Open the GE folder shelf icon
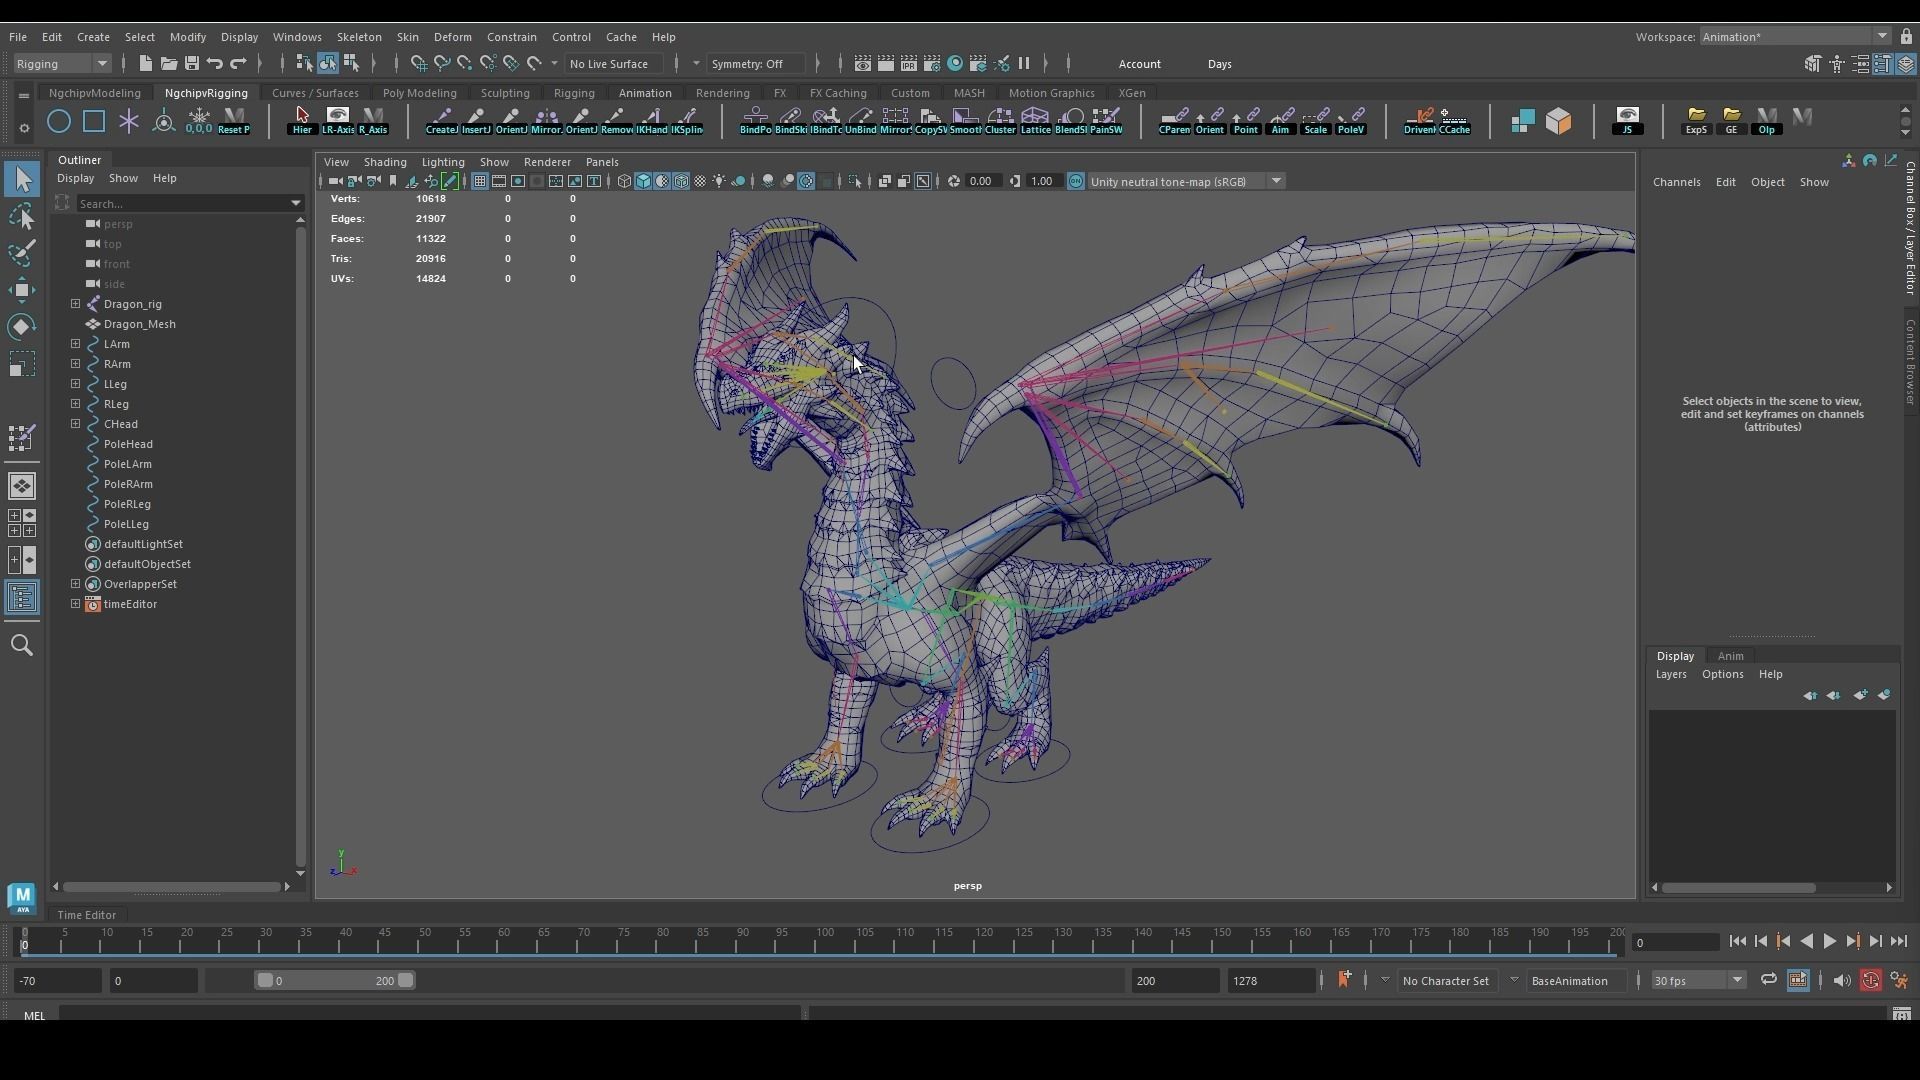Image resolution: width=1920 pixels, height=1080 pixels. click(x=1731, y=121)
